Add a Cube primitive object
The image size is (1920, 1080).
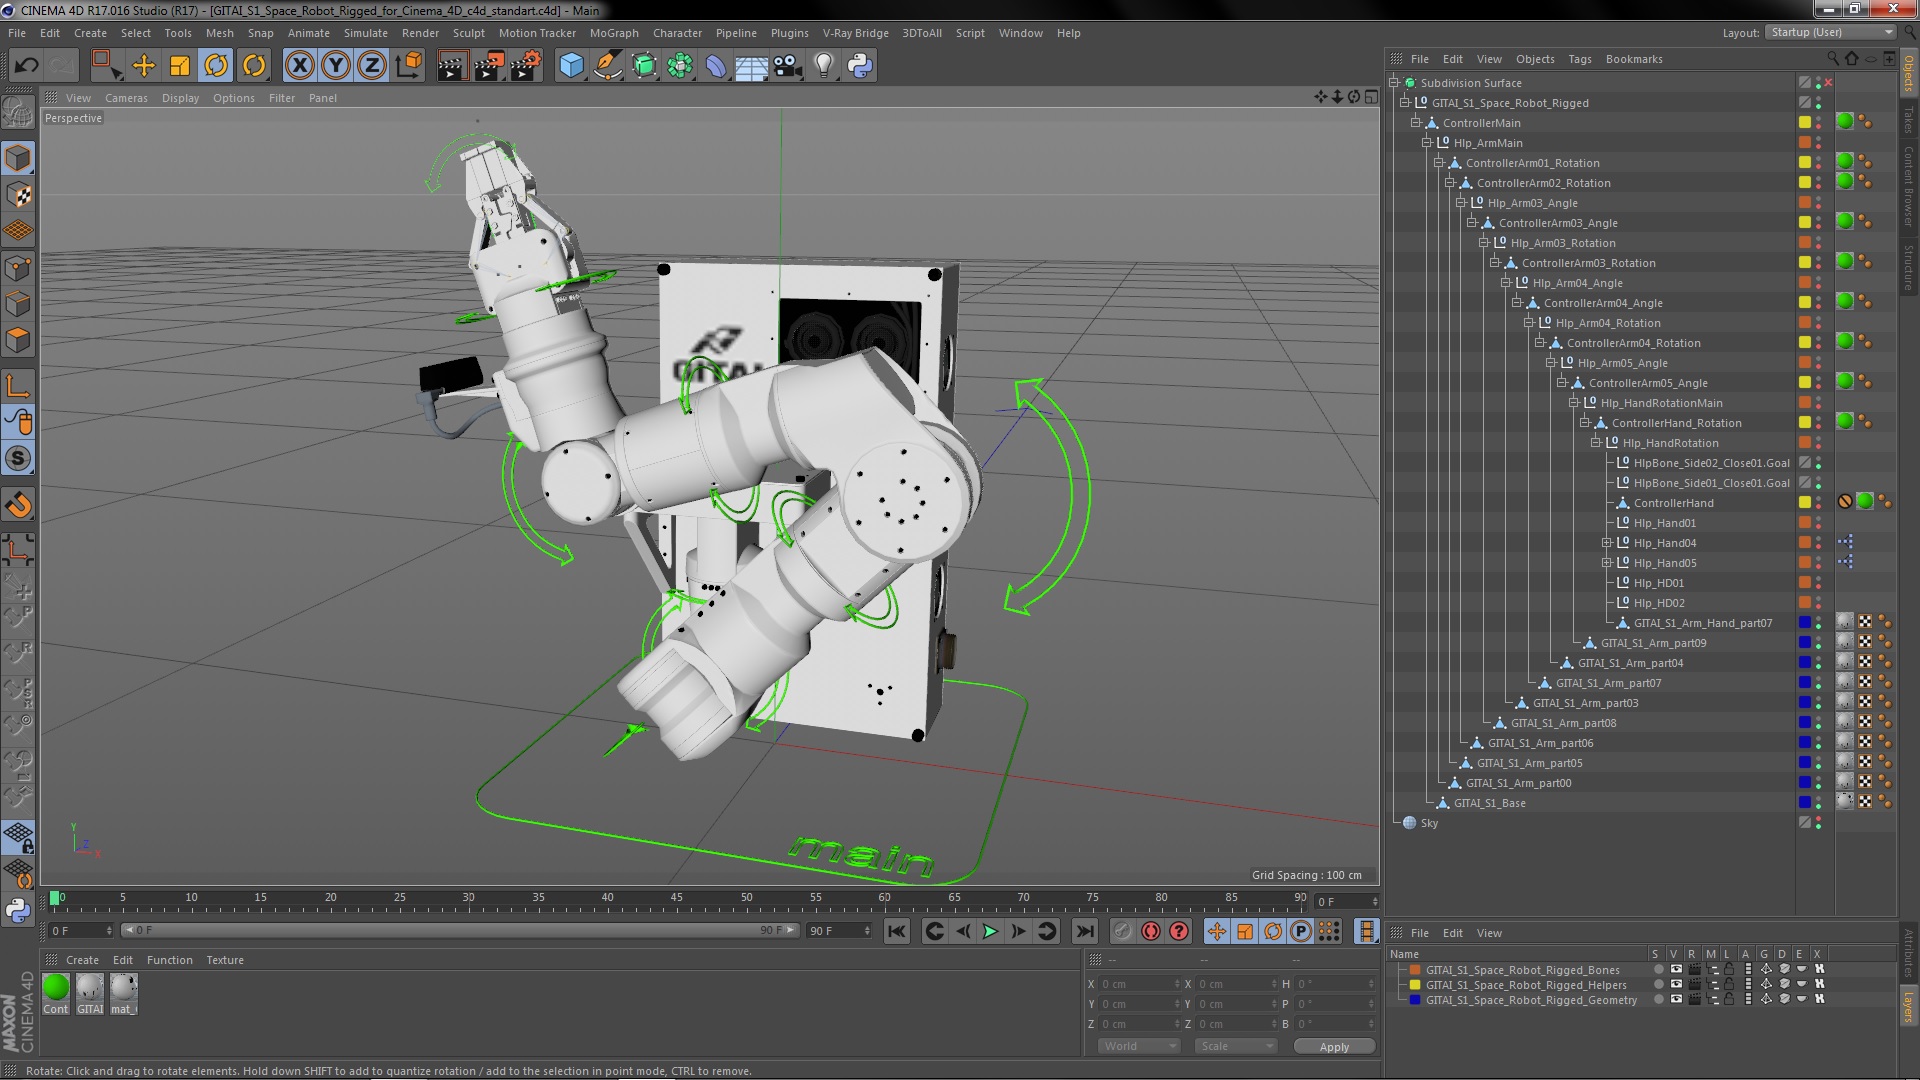coord(571,66)
